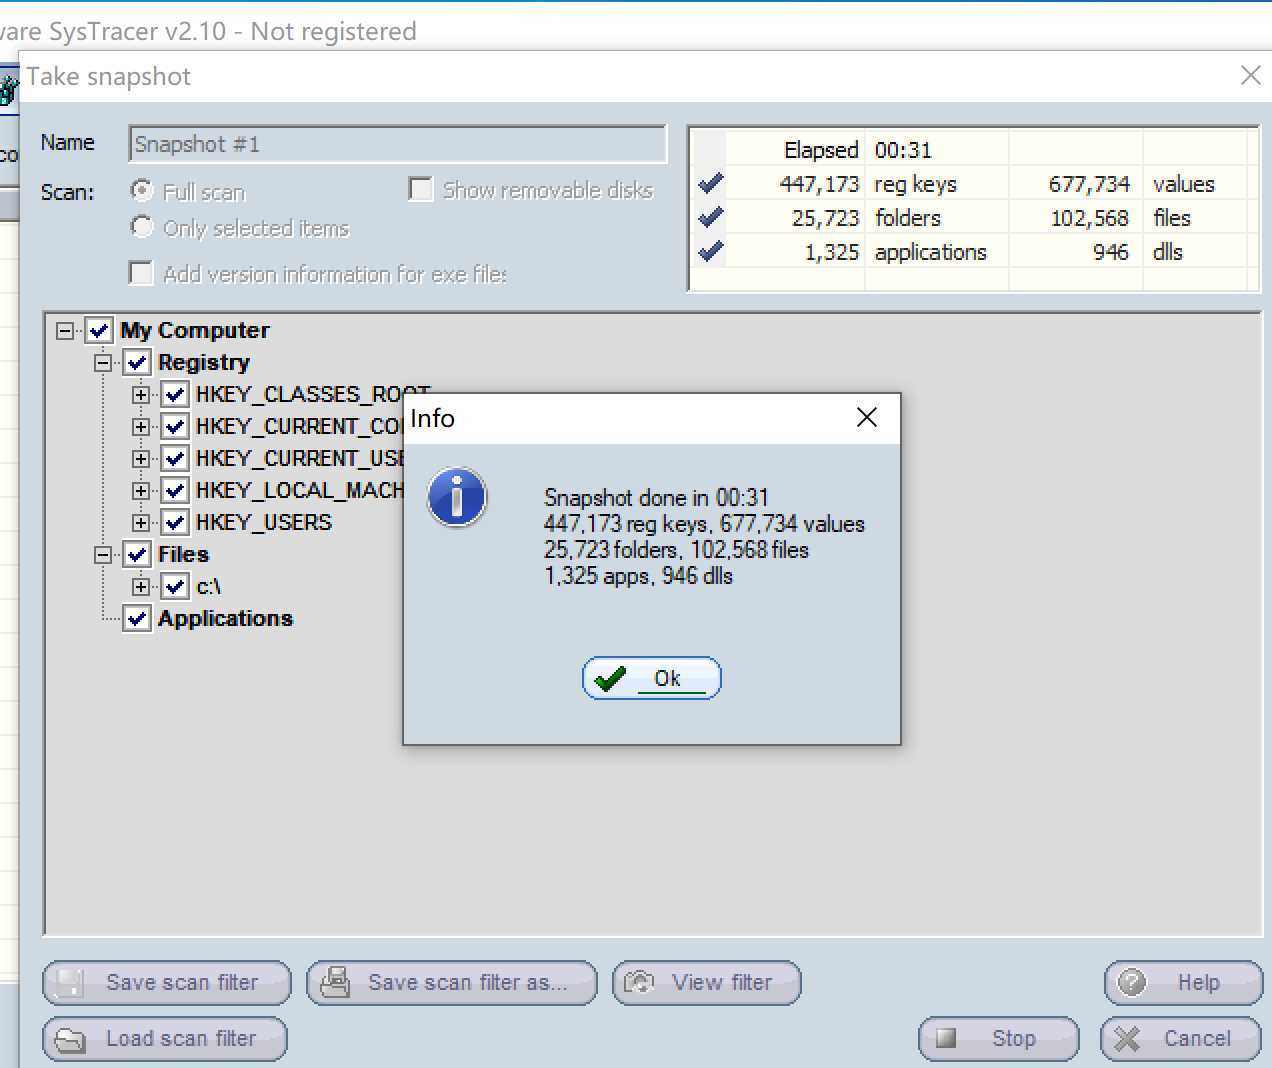Uncheck HKEY_CLASSES_ROOT checkbox
1272x1068 pixels.
pos(175,394)
